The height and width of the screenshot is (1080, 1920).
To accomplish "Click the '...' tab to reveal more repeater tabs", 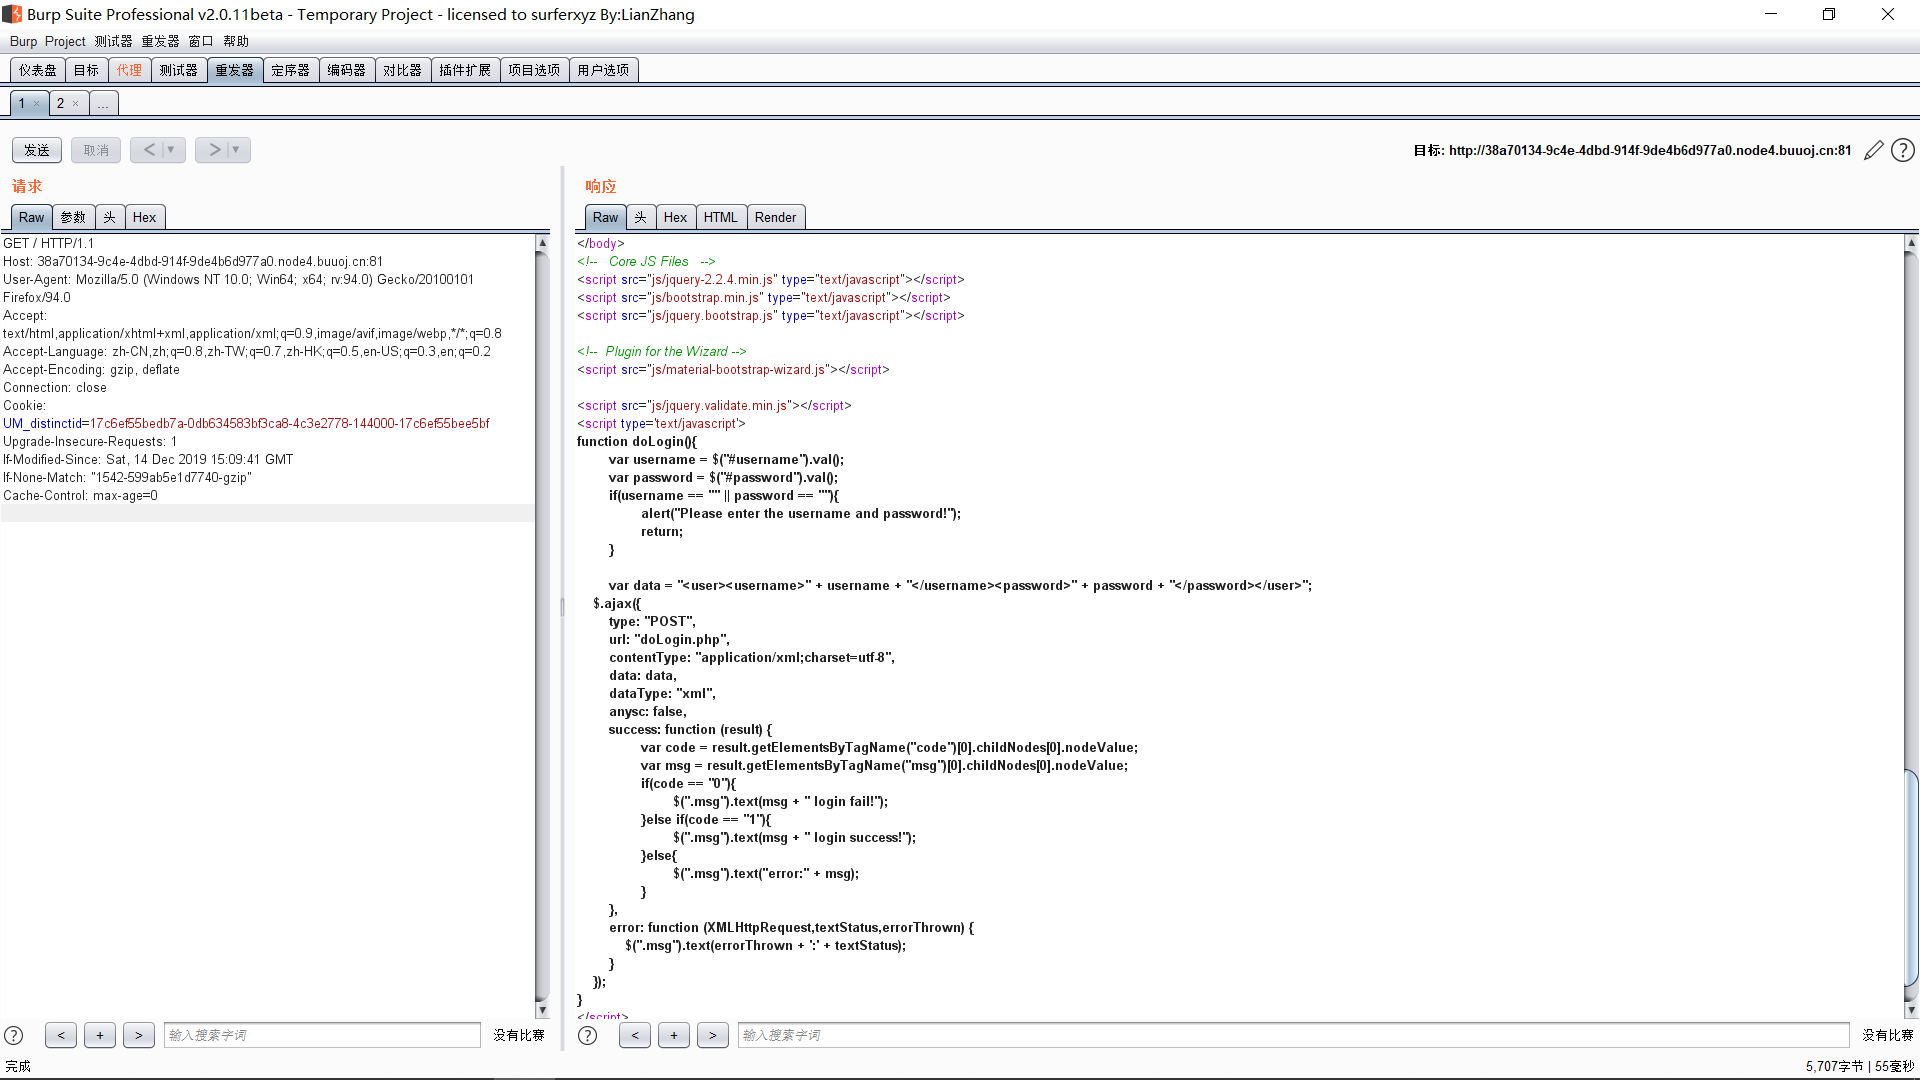I will [103, 103].
